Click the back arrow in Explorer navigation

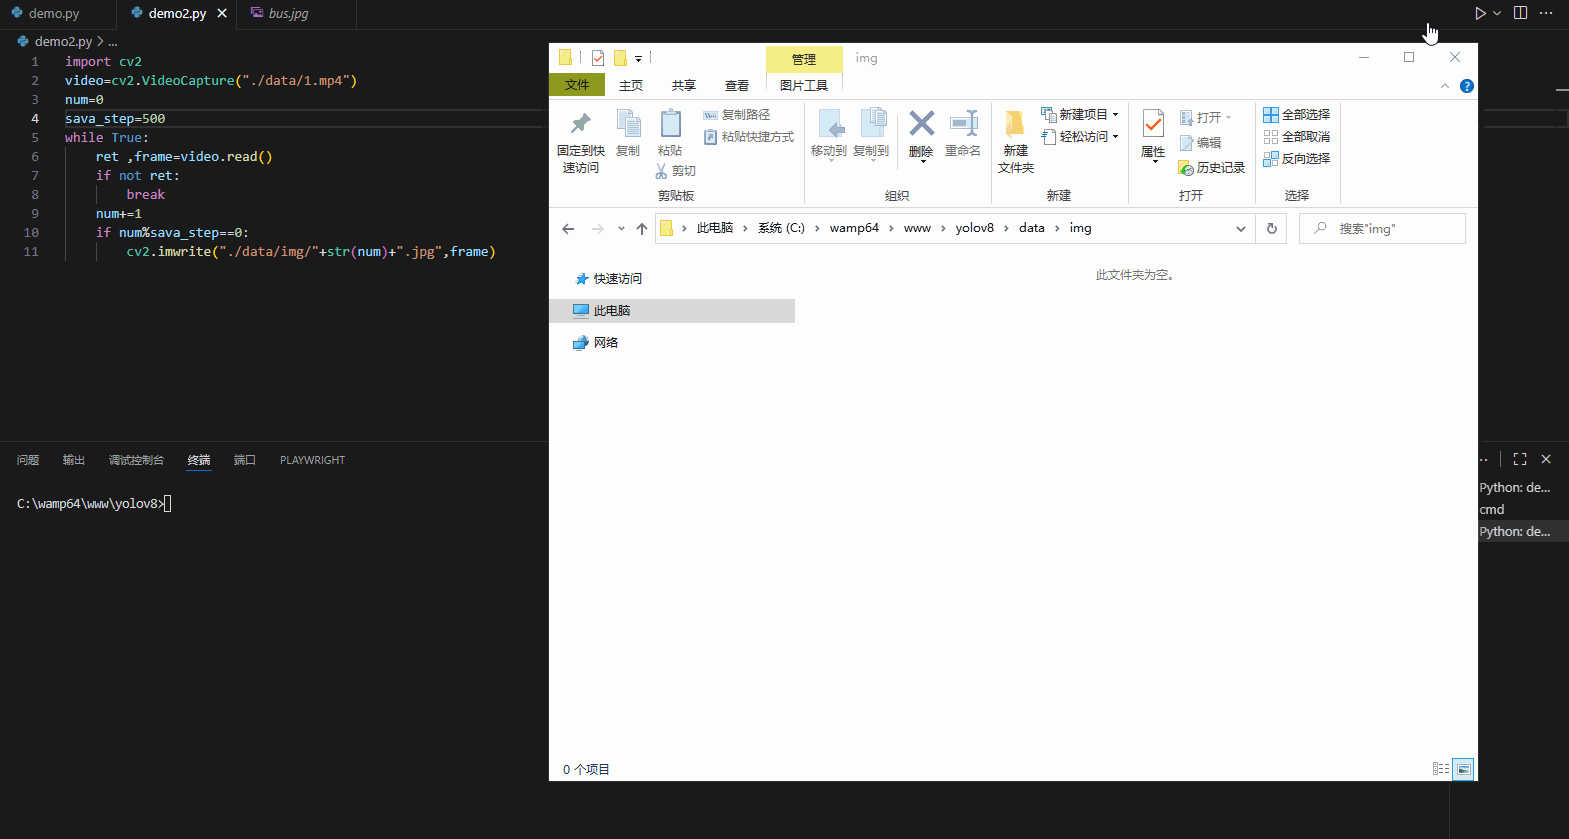tap(568, 229)
